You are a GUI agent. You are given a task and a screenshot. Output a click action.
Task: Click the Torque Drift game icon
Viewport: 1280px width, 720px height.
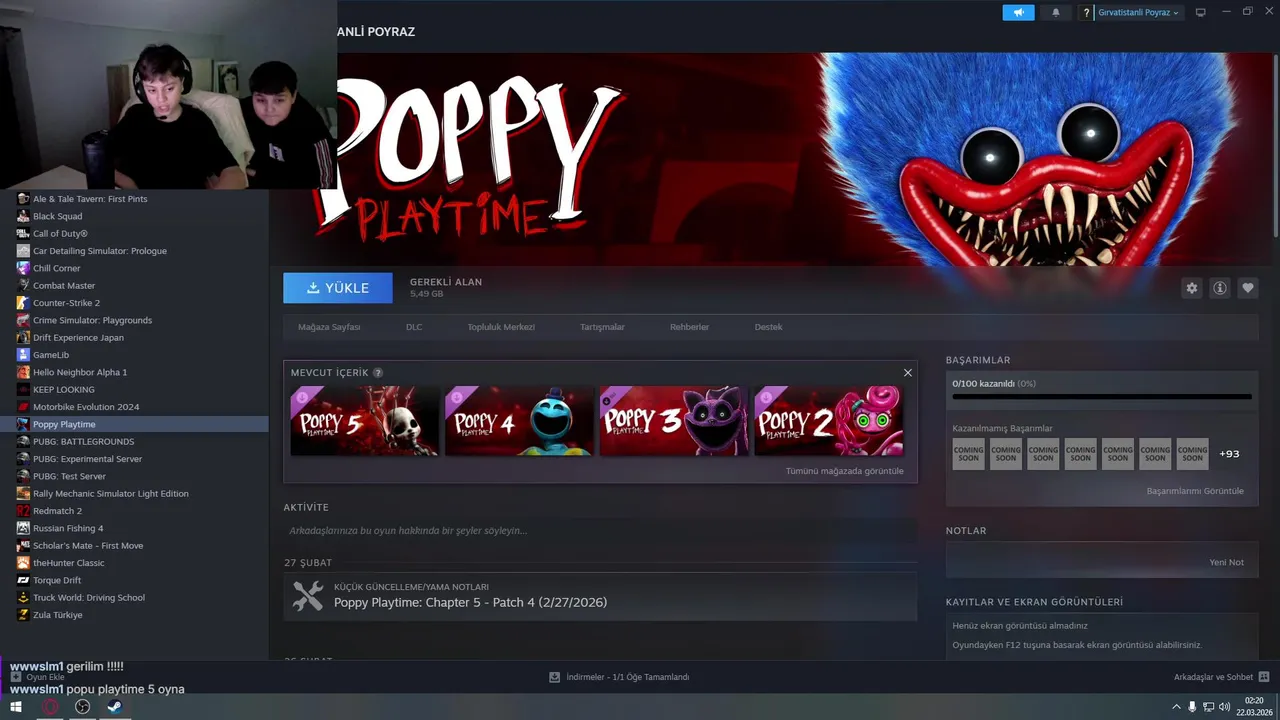pos(23,580)
